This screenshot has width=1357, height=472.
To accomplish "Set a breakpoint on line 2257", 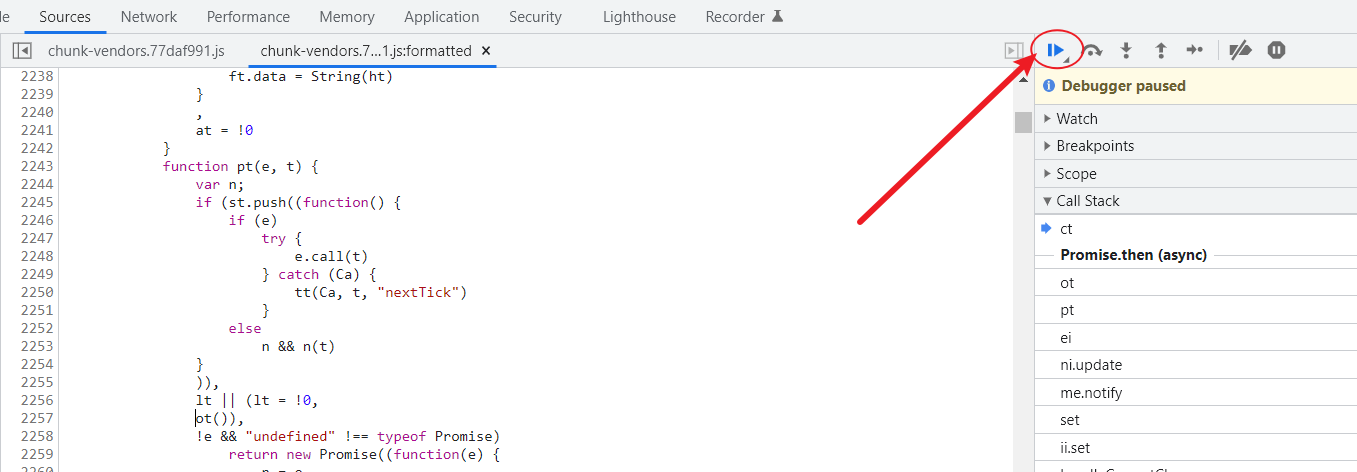I will click(36, 418).
